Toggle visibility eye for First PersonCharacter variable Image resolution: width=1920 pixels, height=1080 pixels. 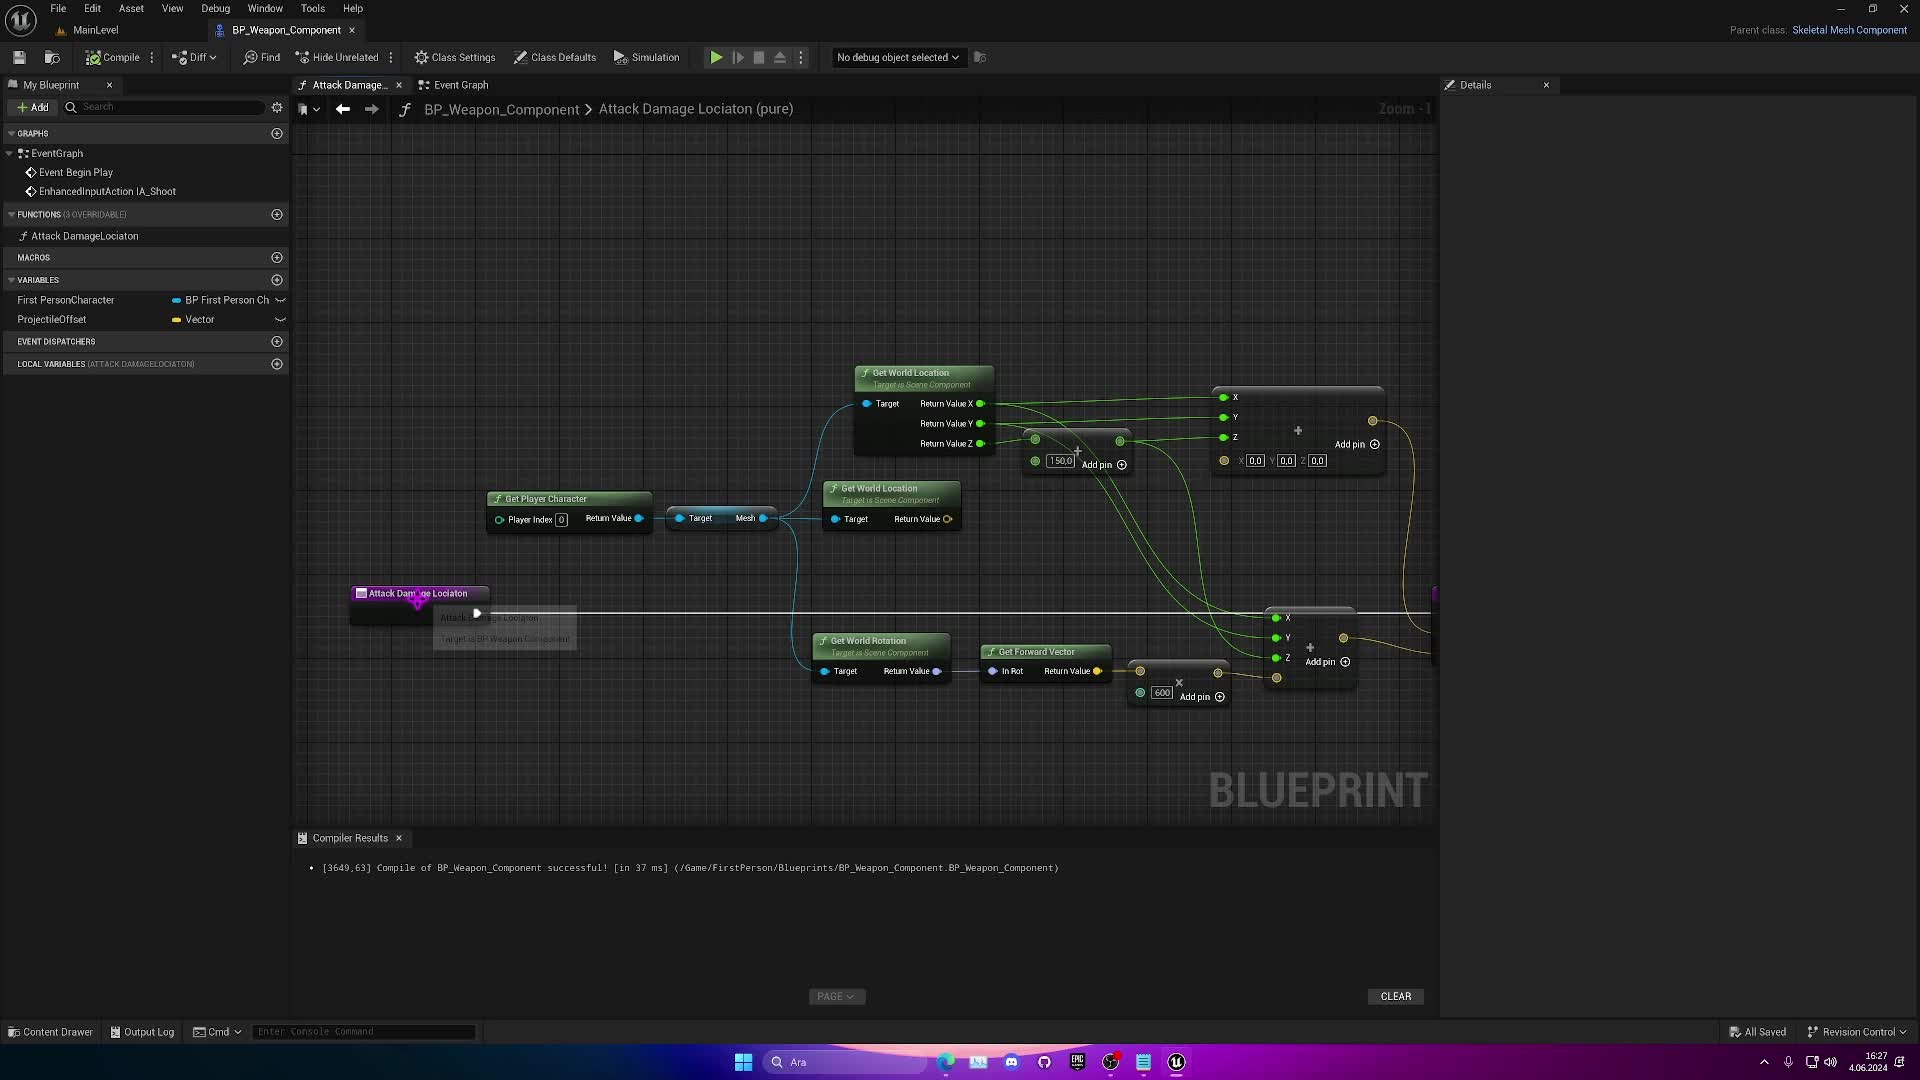click(x=280, y=300)
